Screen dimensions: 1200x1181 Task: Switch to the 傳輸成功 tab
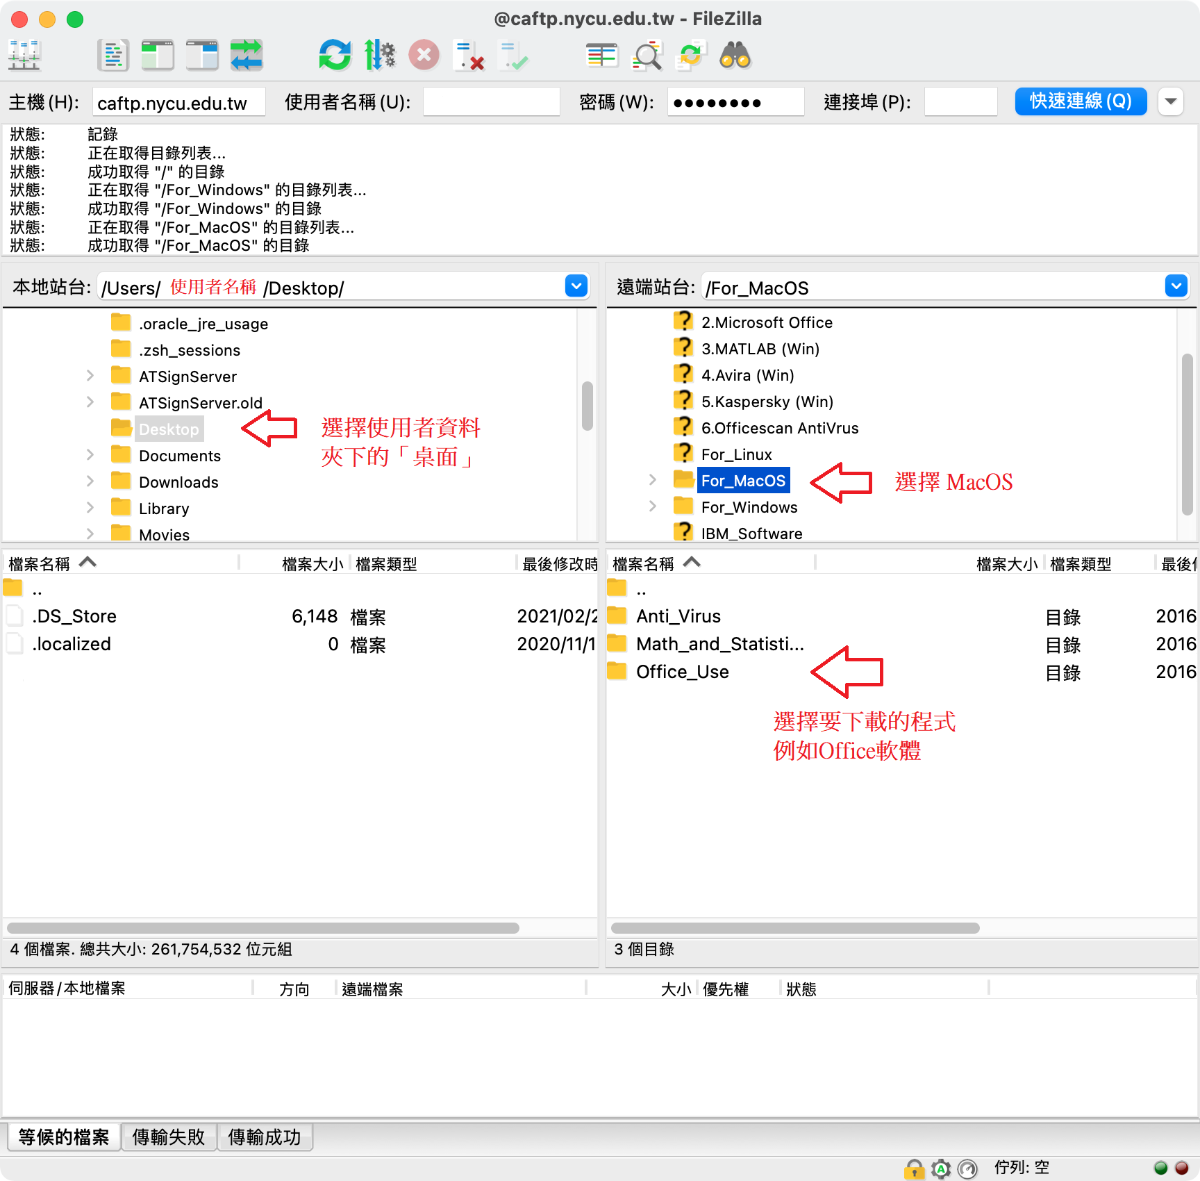264,1137
